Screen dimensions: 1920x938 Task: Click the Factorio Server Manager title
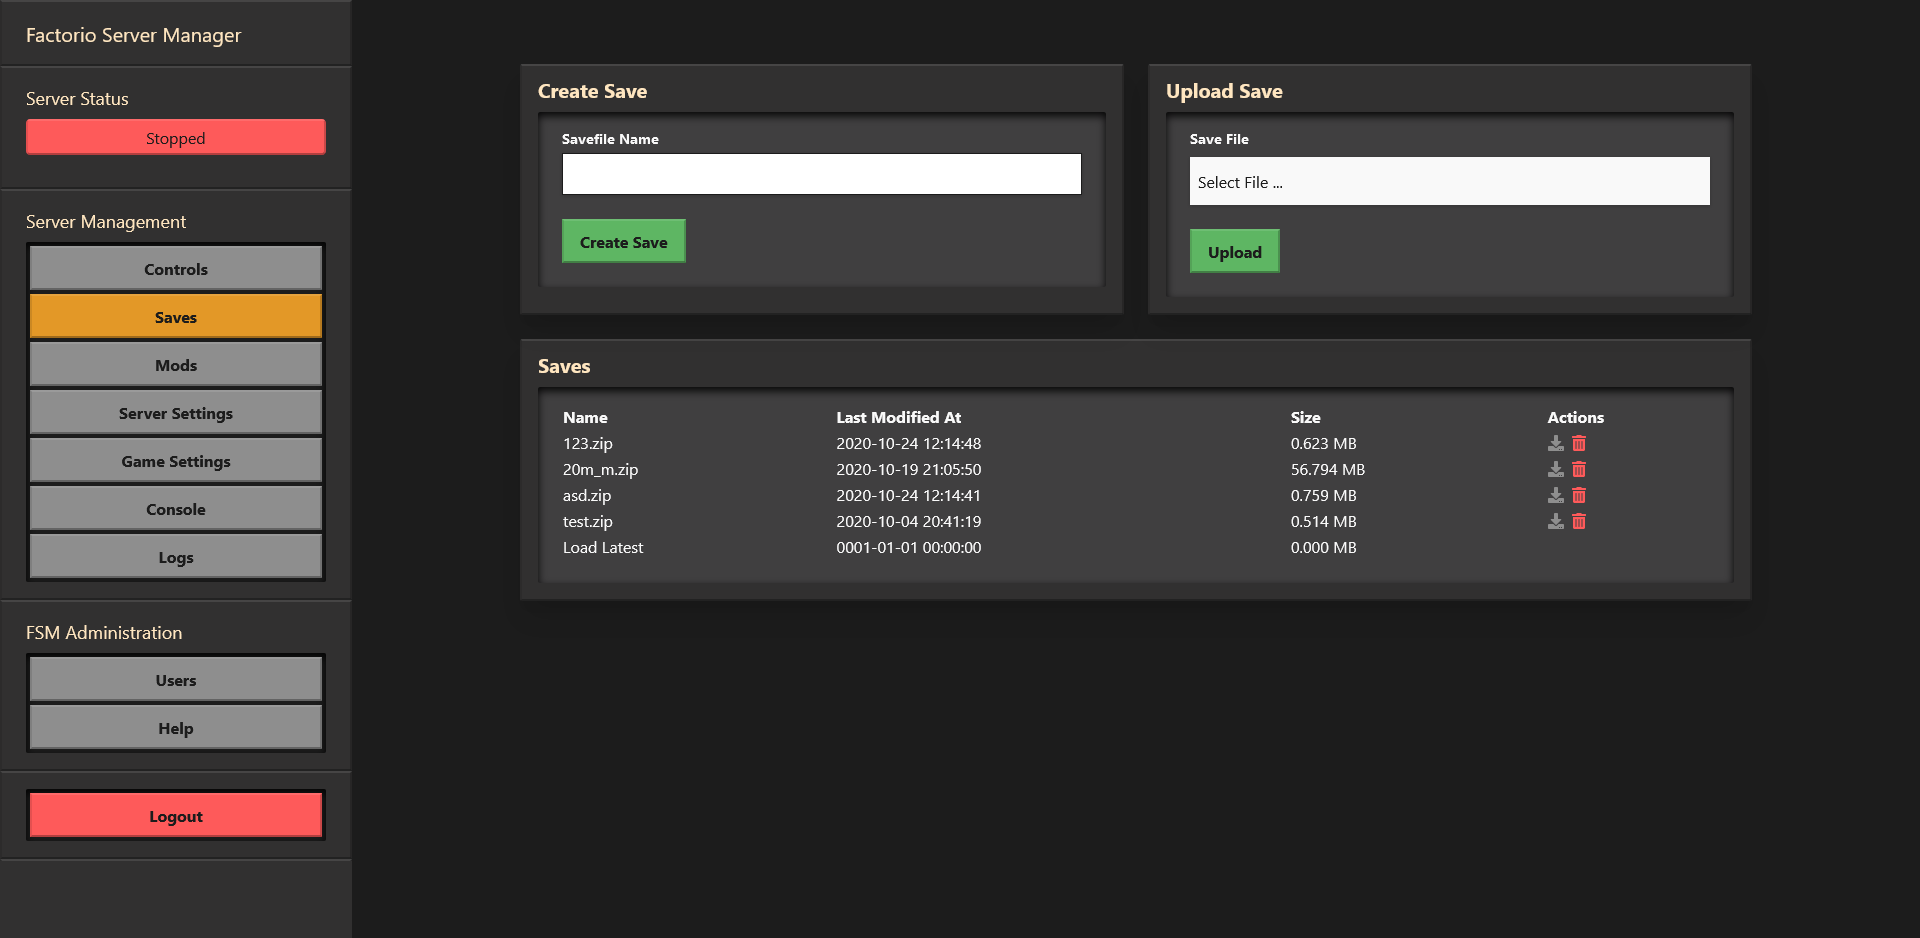133,35
